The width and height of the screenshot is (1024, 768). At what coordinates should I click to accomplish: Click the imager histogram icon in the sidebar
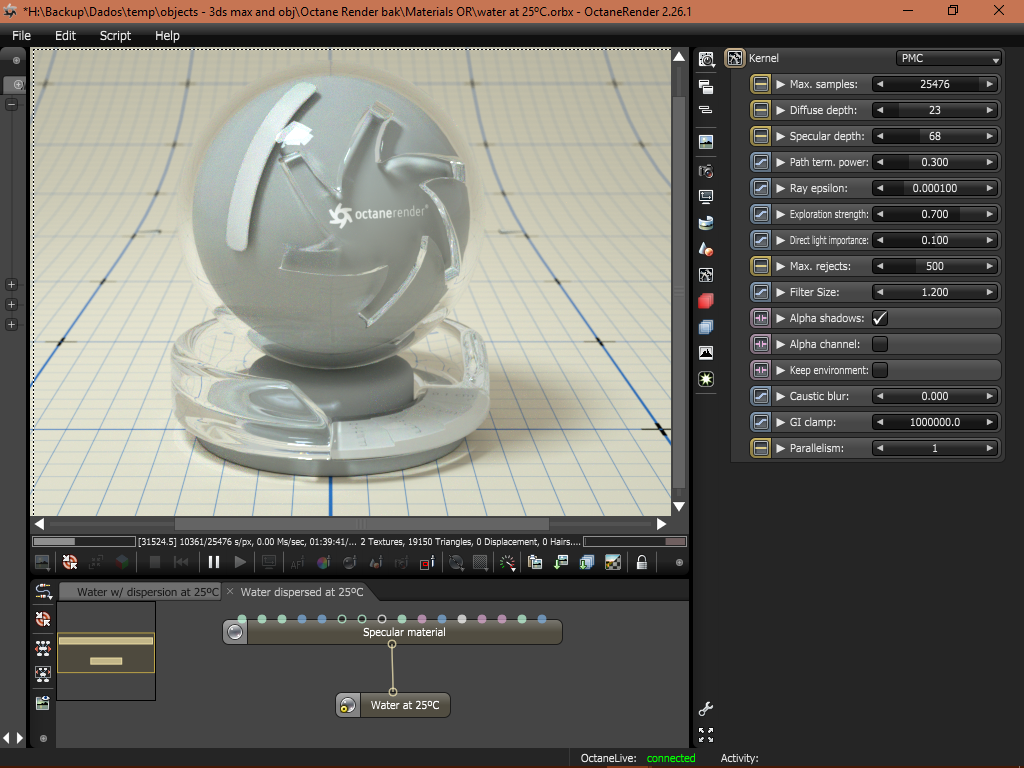tap(706, 353)
